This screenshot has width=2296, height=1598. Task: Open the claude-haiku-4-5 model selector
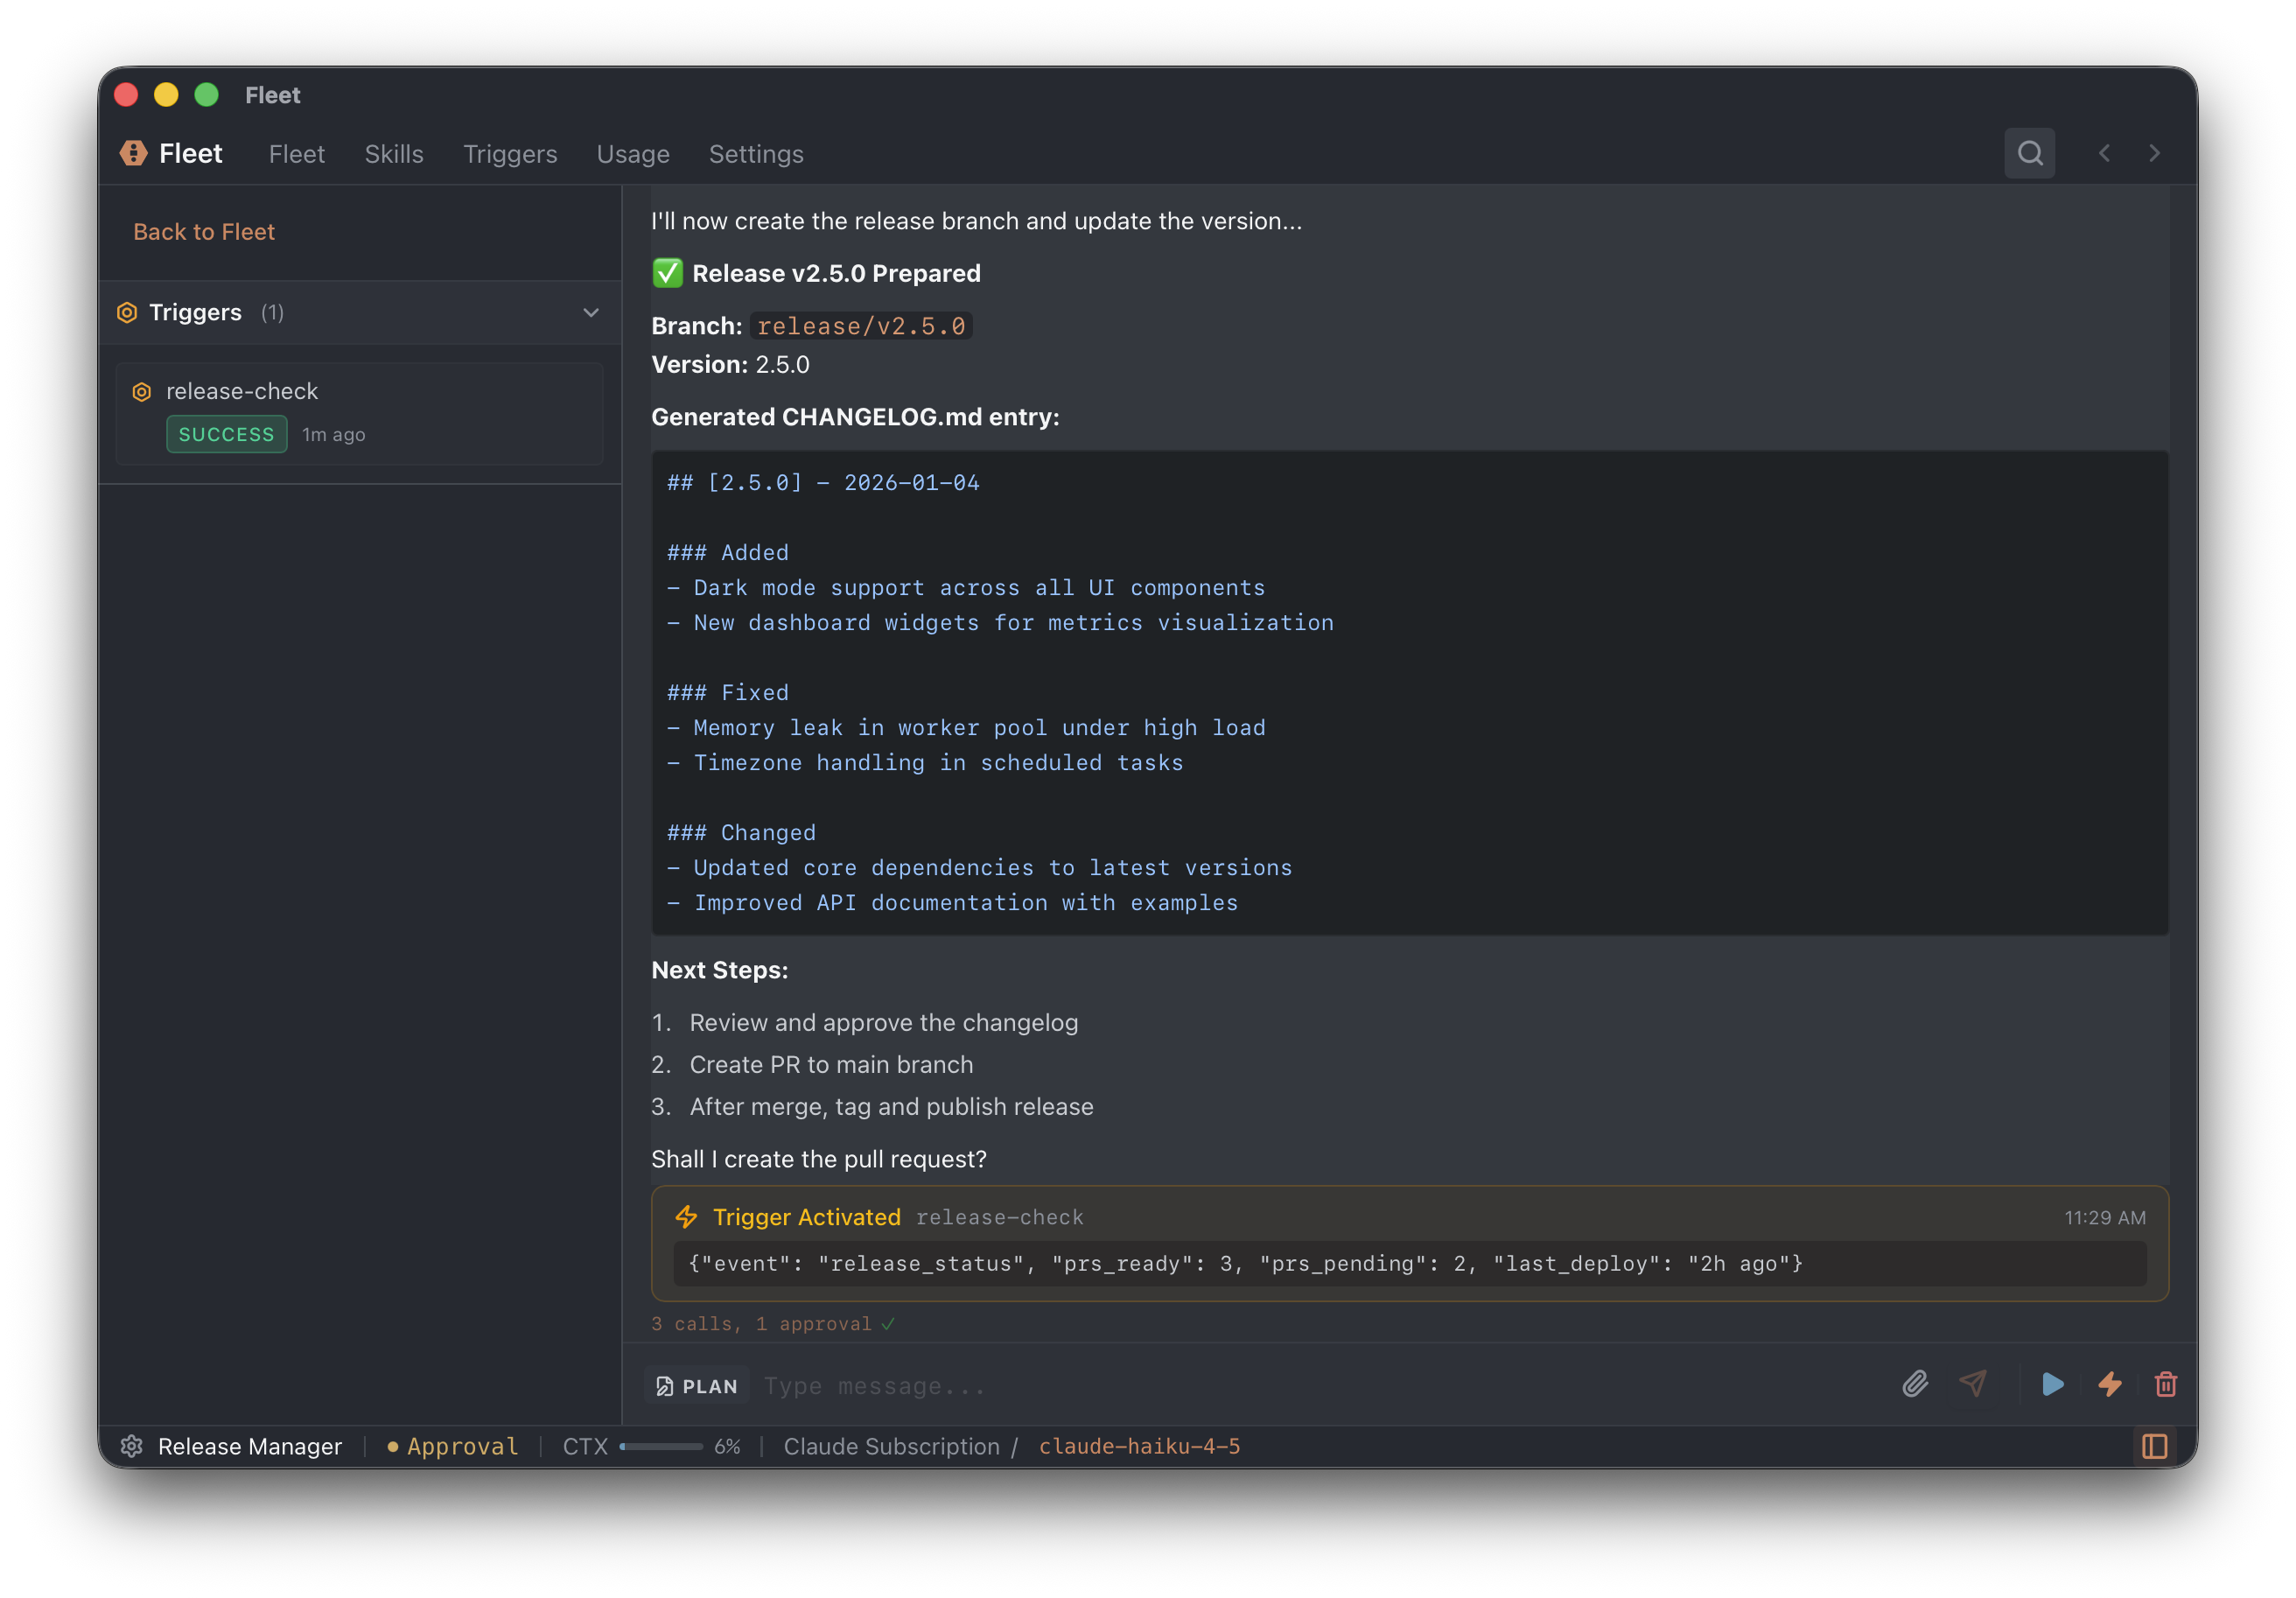1139,1446
